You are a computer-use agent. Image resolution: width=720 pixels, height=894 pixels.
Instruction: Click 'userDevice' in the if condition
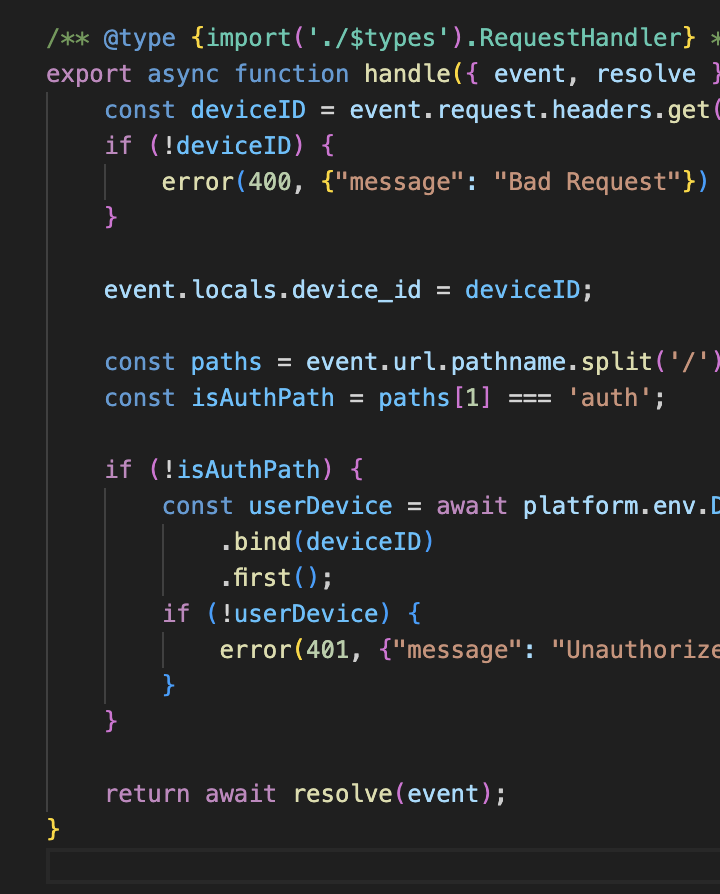[306, 613]
